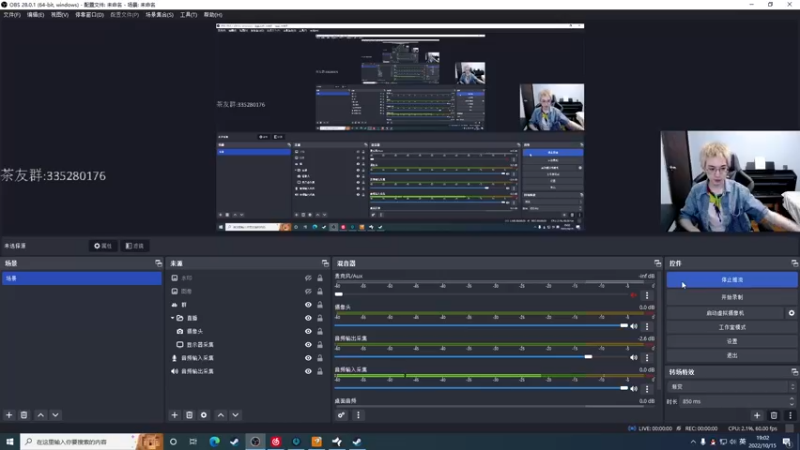Screen dimensions: 800x450
Task: Hide the 摄像头 camera source
Action: 308,331
